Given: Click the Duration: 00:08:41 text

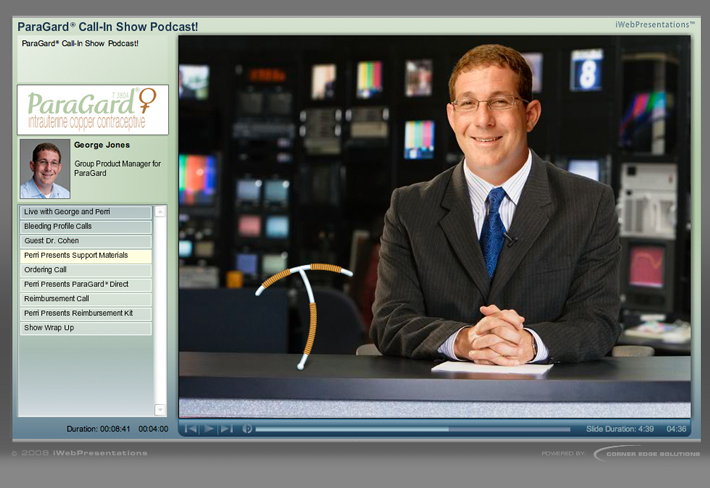Looking at the screenshot, I should coord(98,429).
